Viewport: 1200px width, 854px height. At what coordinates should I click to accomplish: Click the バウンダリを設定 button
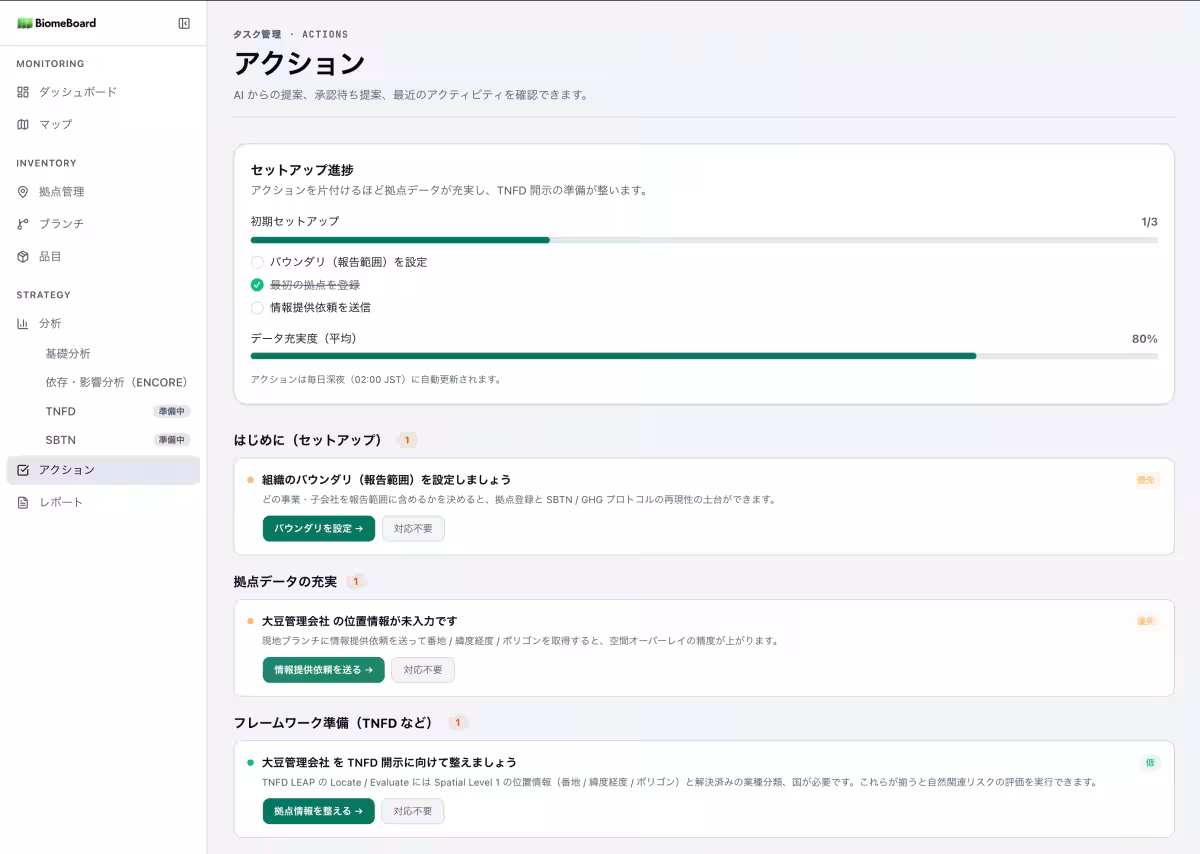tap(319, 529)
